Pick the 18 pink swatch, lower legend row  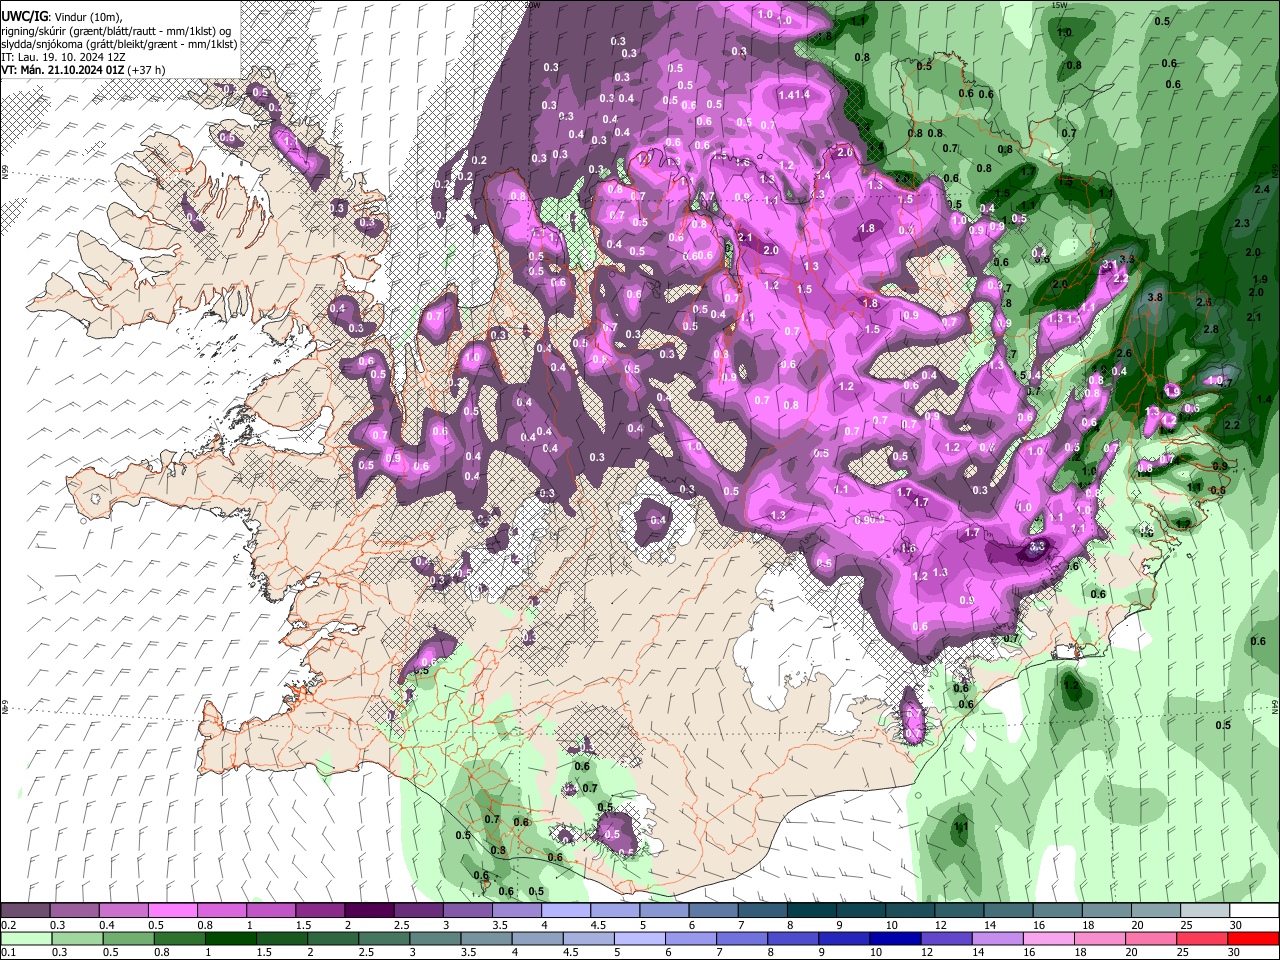[x=1102, y=938]
